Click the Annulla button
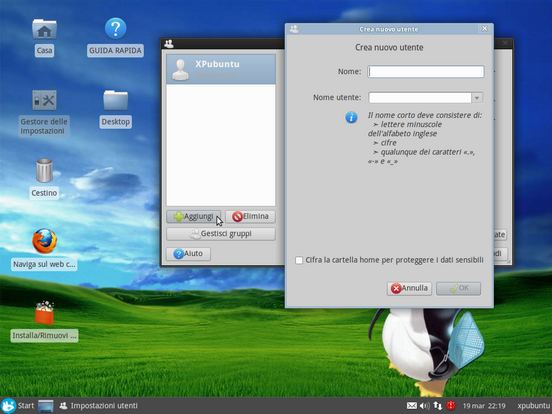 coord(409,288)
